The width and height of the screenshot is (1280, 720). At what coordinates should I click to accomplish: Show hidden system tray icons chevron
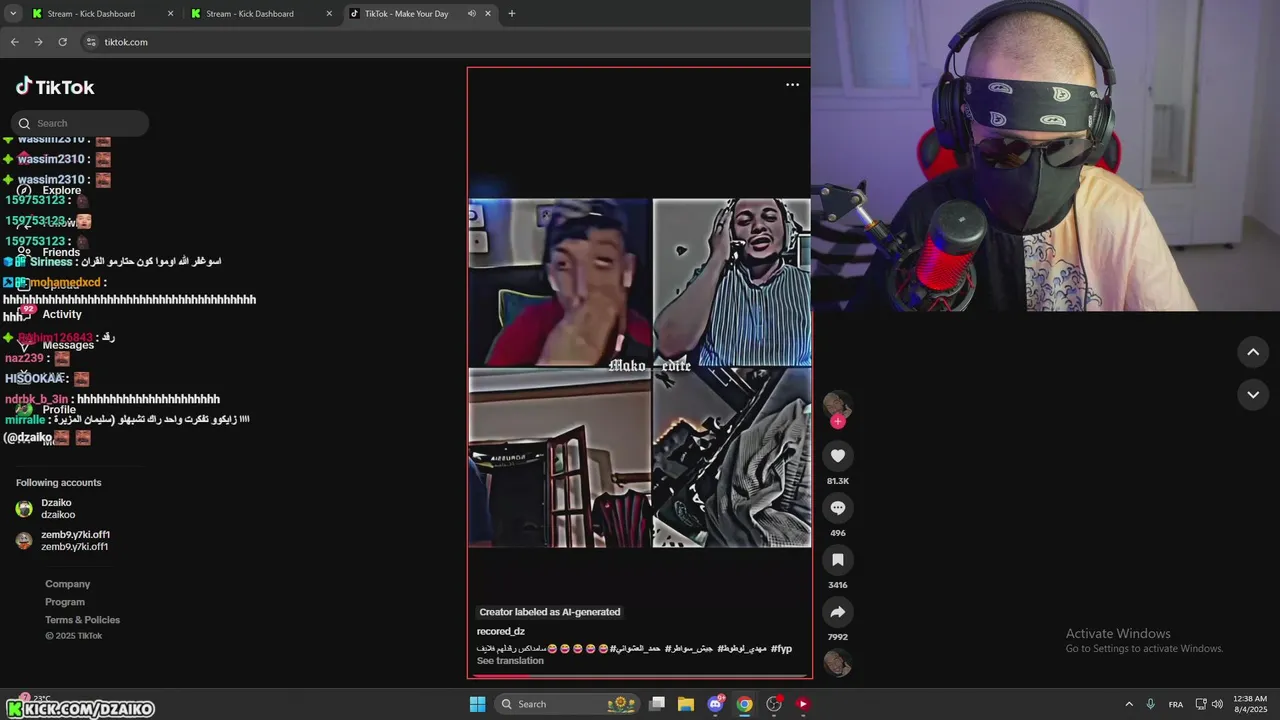tap(1129, 704)
